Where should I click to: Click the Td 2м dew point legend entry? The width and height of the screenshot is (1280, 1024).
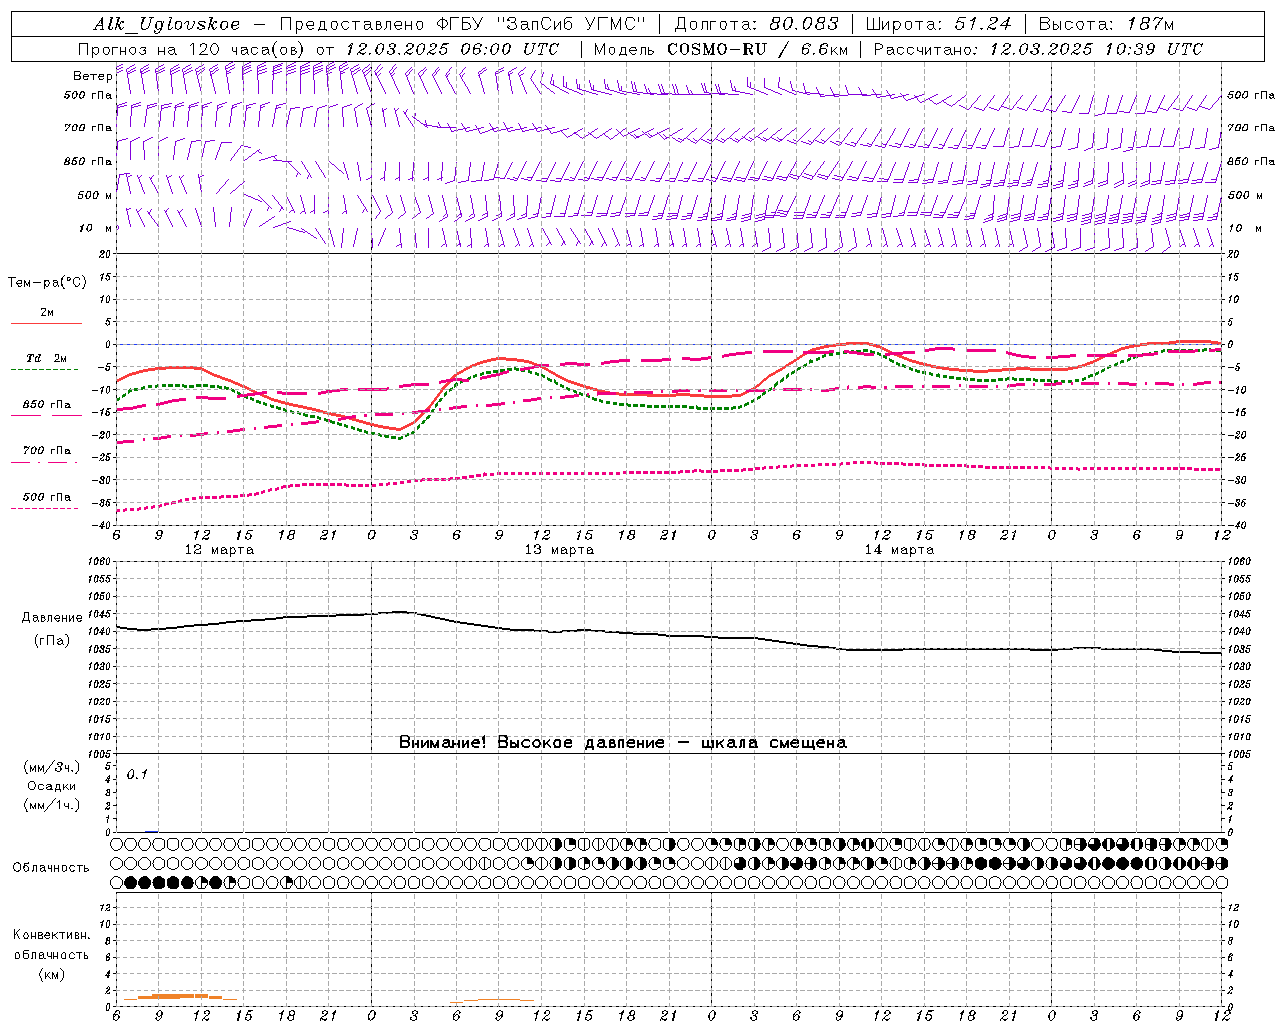click(47, 358)
